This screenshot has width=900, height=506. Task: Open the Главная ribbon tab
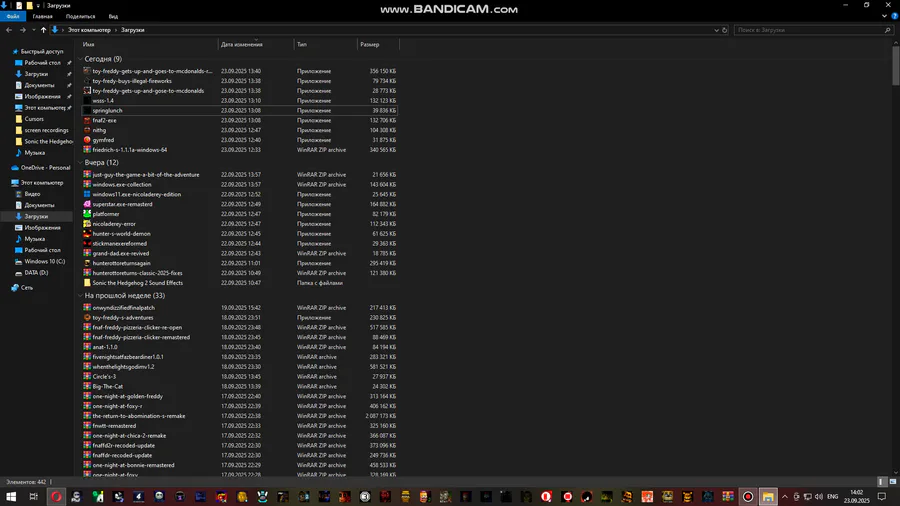point(42,17)
